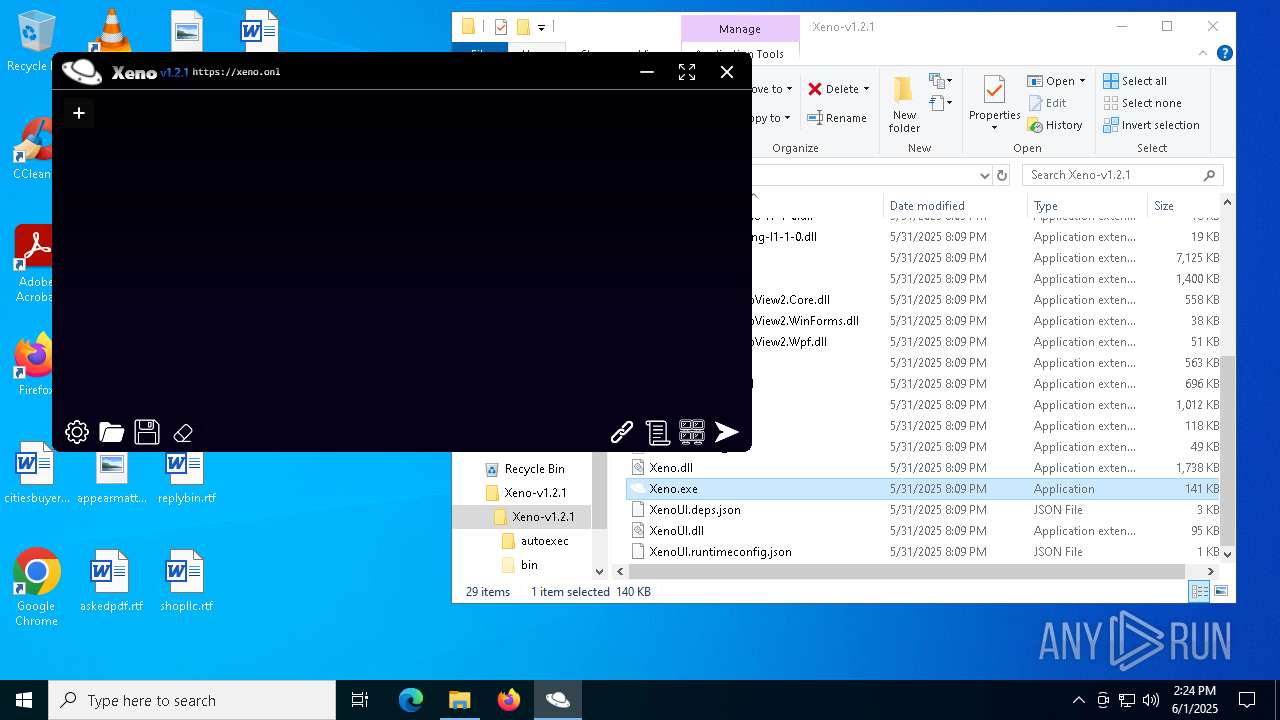The image size is (1280, 720).
Task: Launch Edge from taskbar
Action: (x=411, y=700)
